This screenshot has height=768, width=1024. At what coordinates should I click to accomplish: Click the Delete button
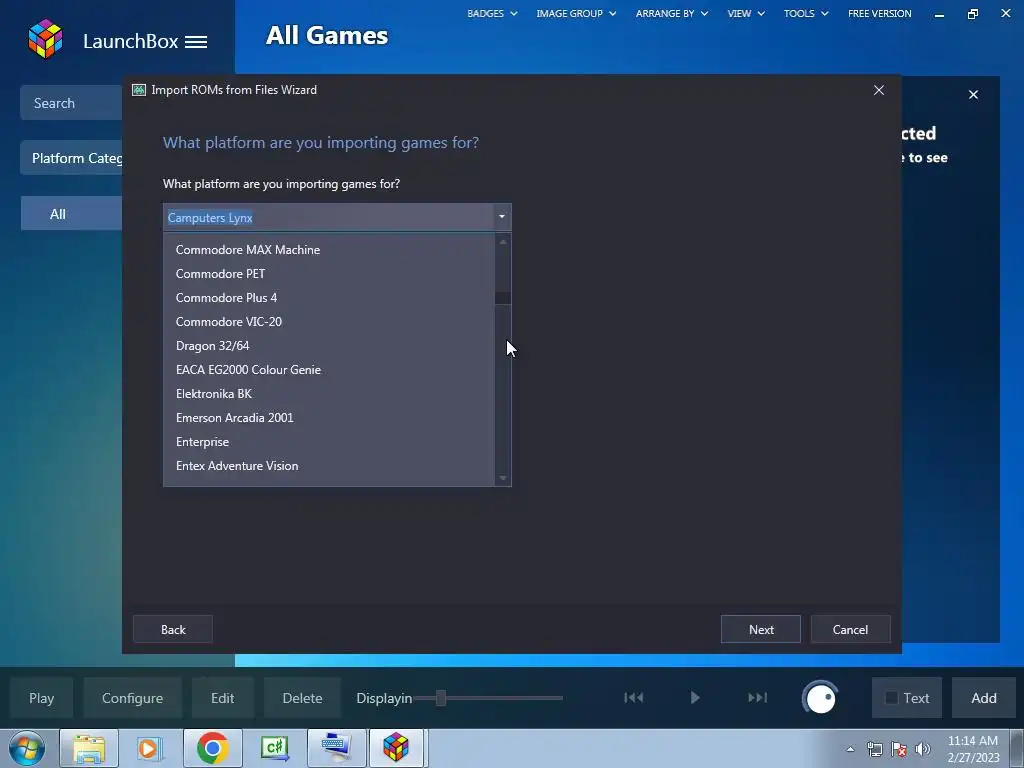(x=302, y=698)
